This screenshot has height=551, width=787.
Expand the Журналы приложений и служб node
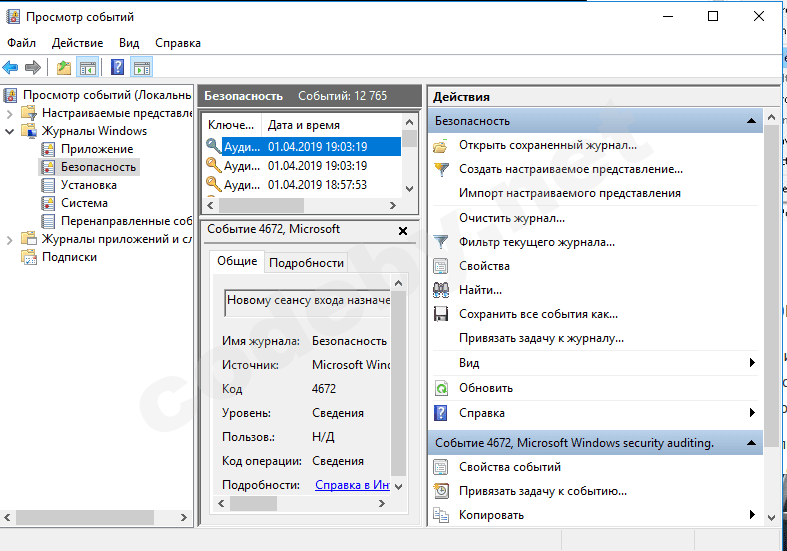[9, 240]
